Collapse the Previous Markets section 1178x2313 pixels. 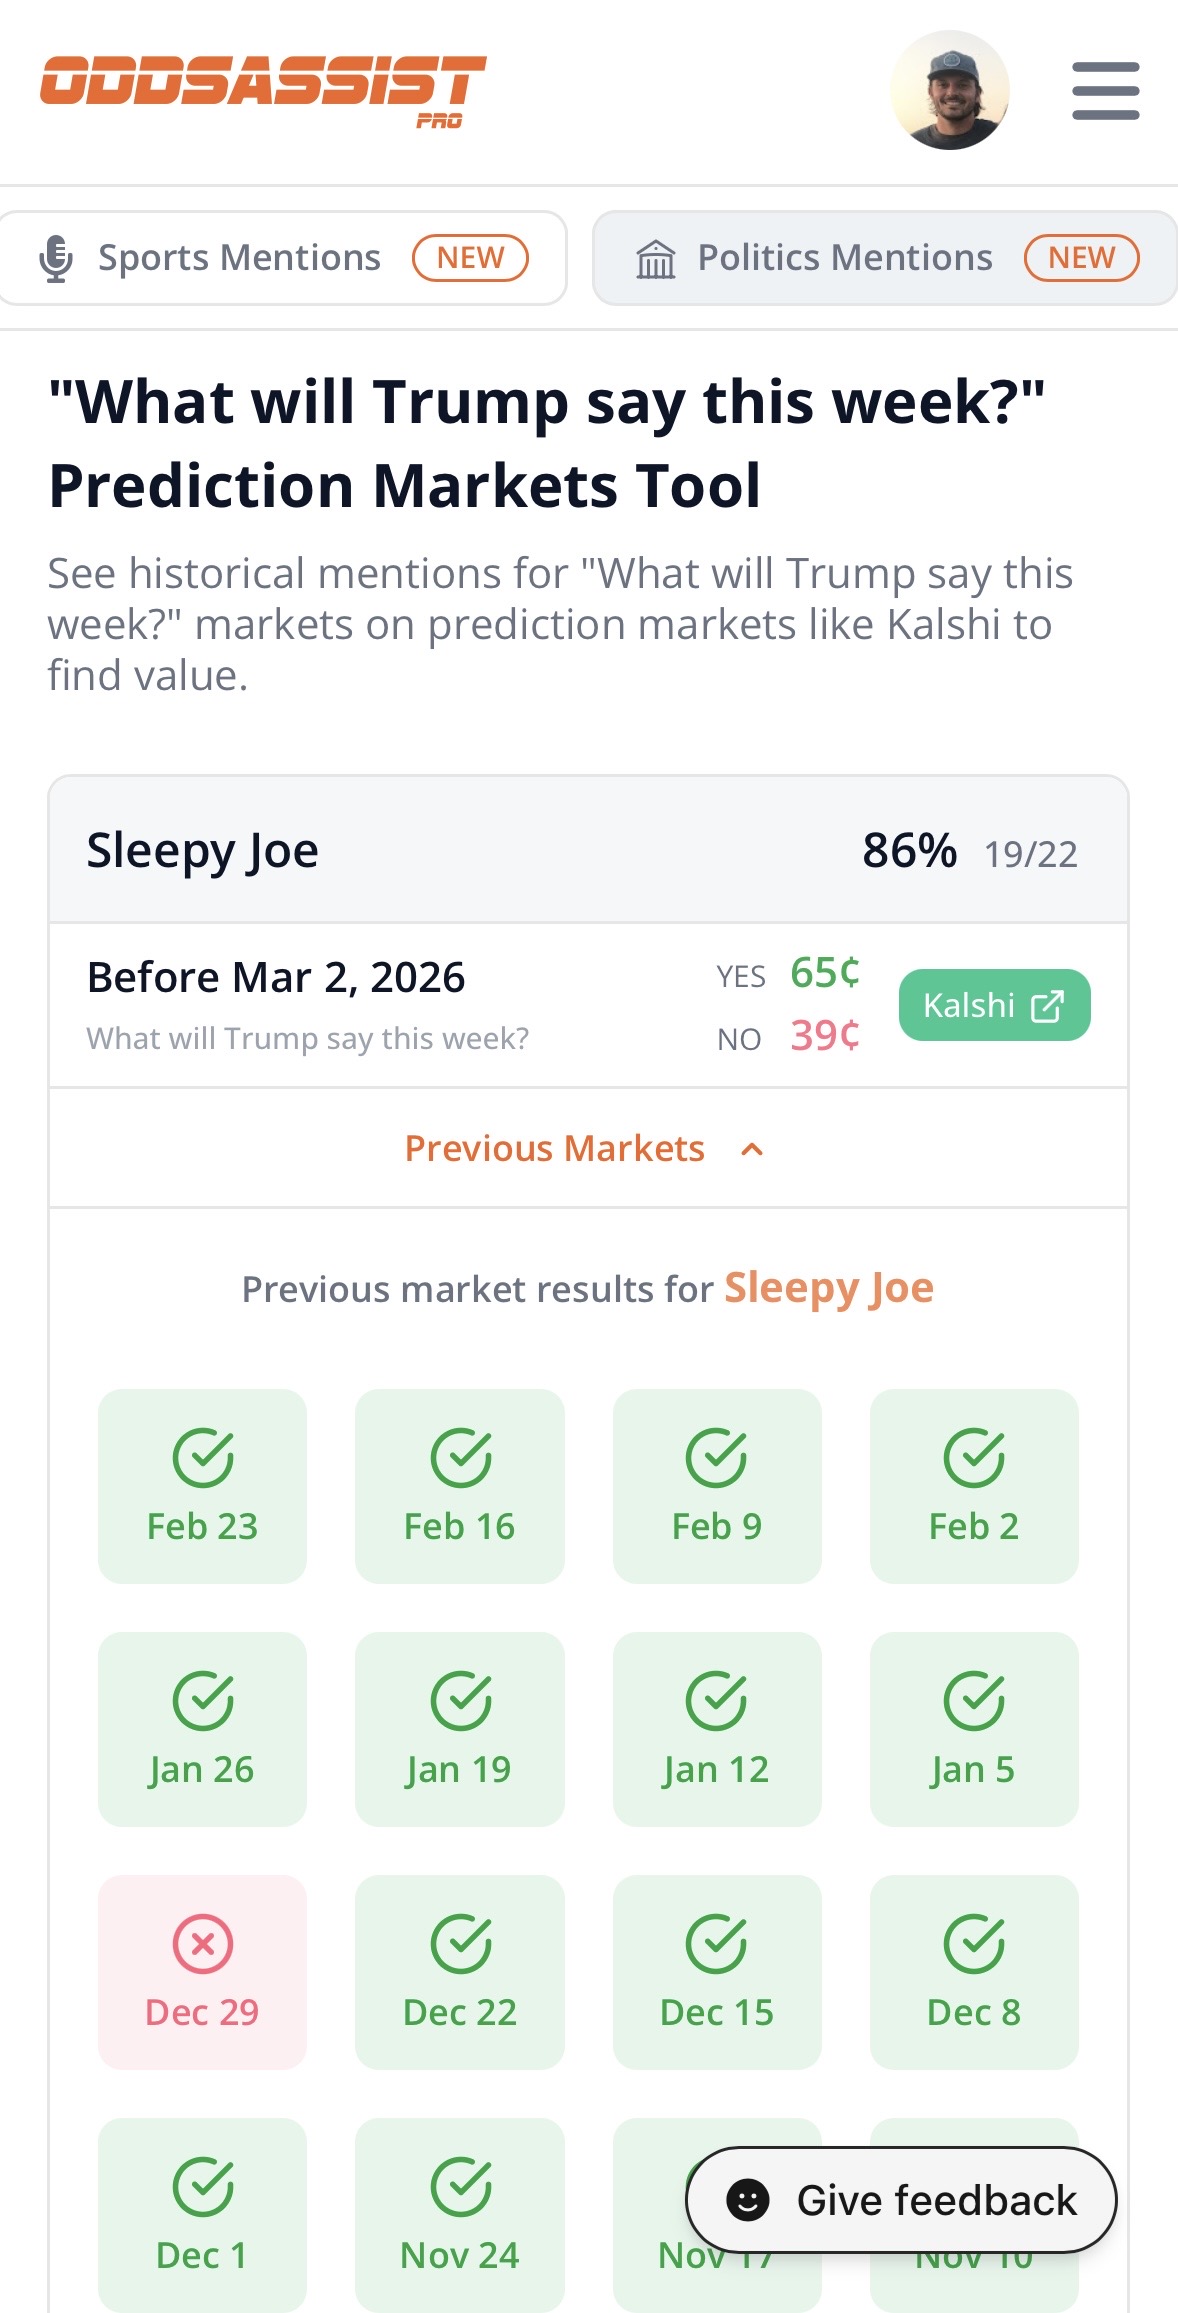(x=589, y=1148)
